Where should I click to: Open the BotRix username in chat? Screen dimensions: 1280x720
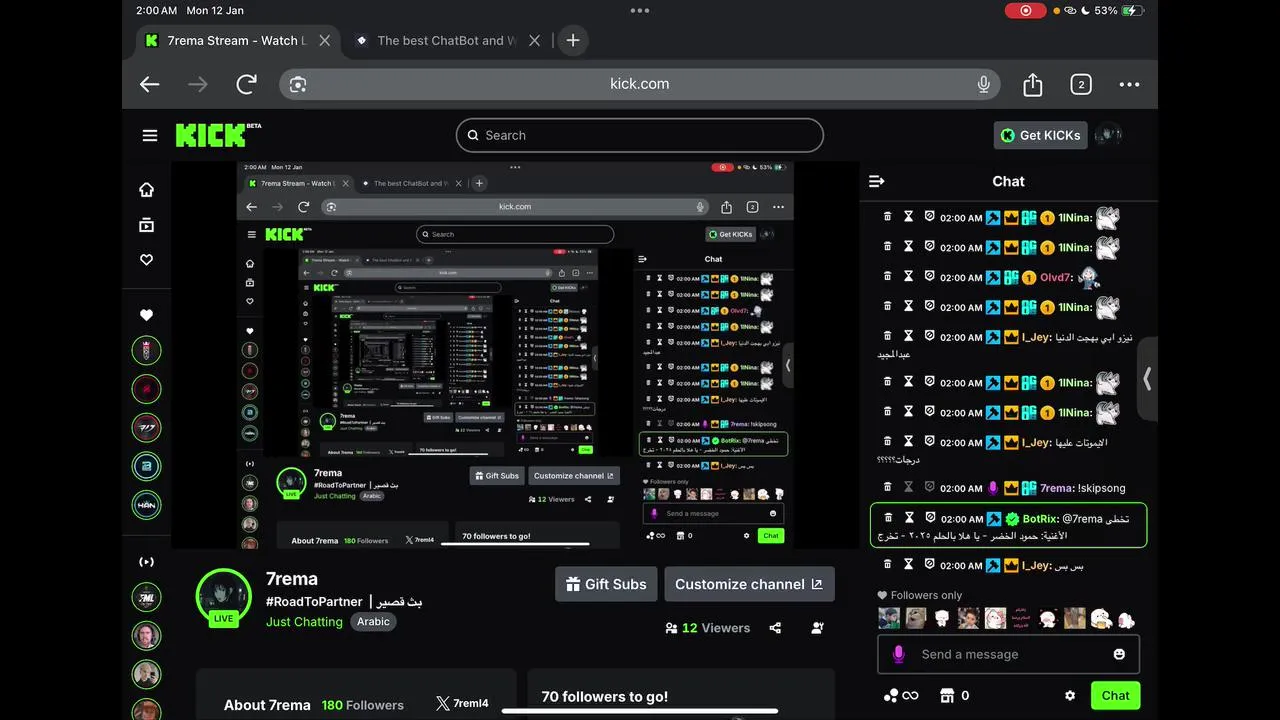coord(1040,519)
